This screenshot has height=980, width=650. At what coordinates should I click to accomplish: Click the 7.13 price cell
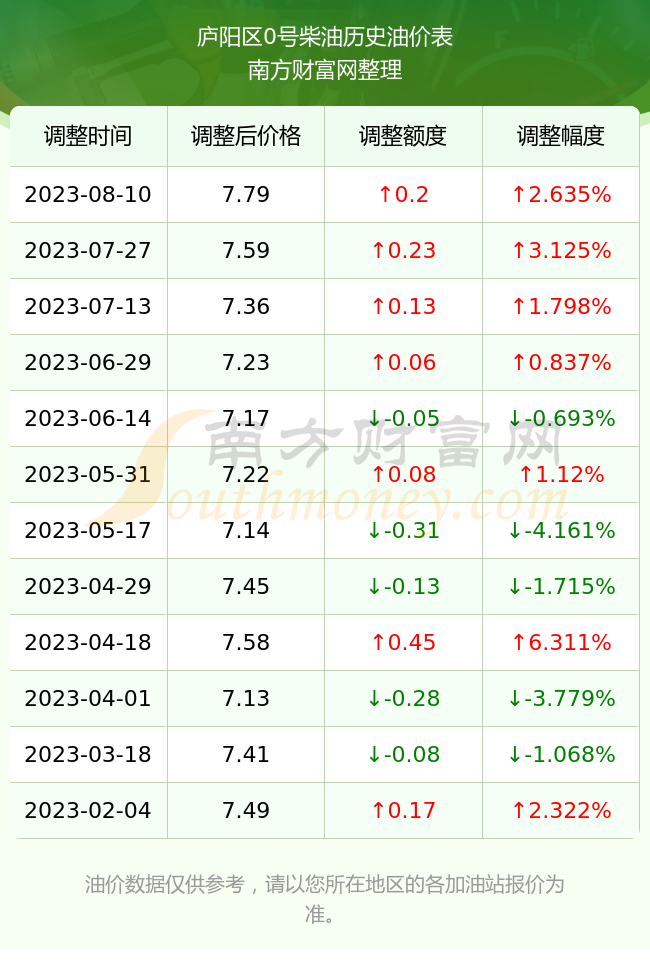[x=246, y=698]
